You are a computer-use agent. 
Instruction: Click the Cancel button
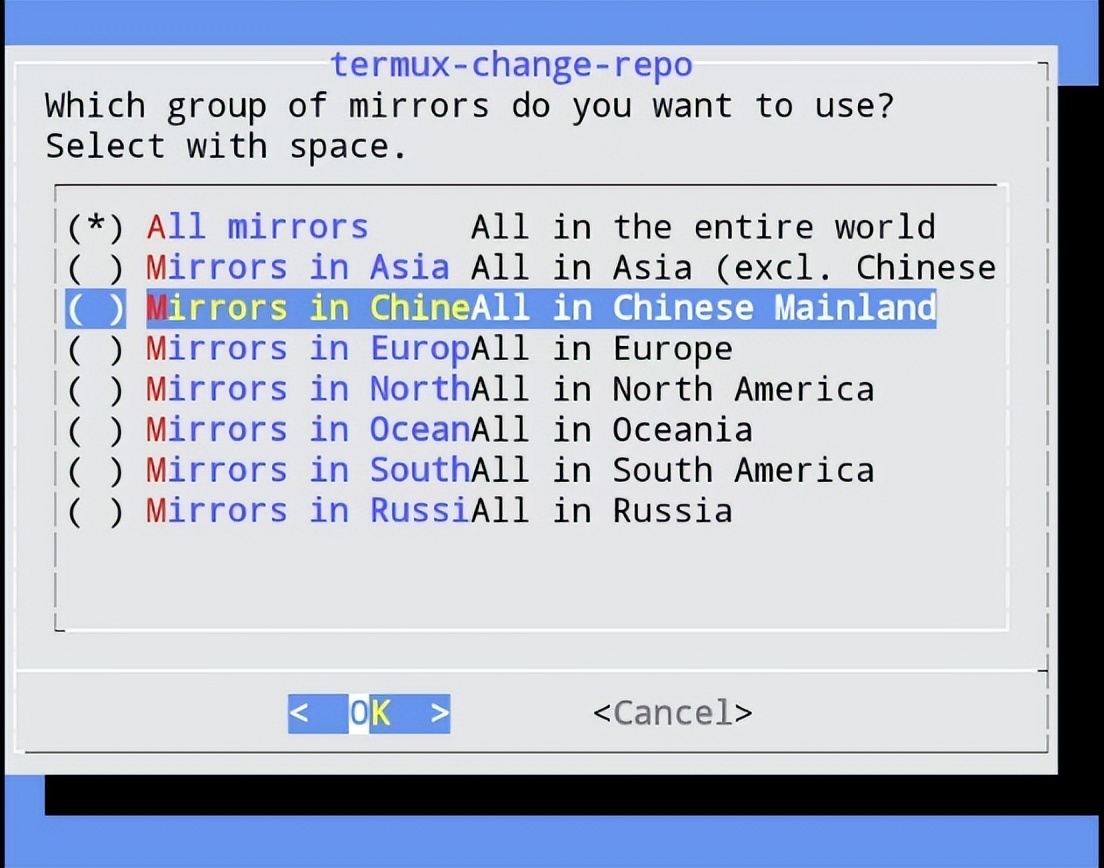tap(672, 714)
